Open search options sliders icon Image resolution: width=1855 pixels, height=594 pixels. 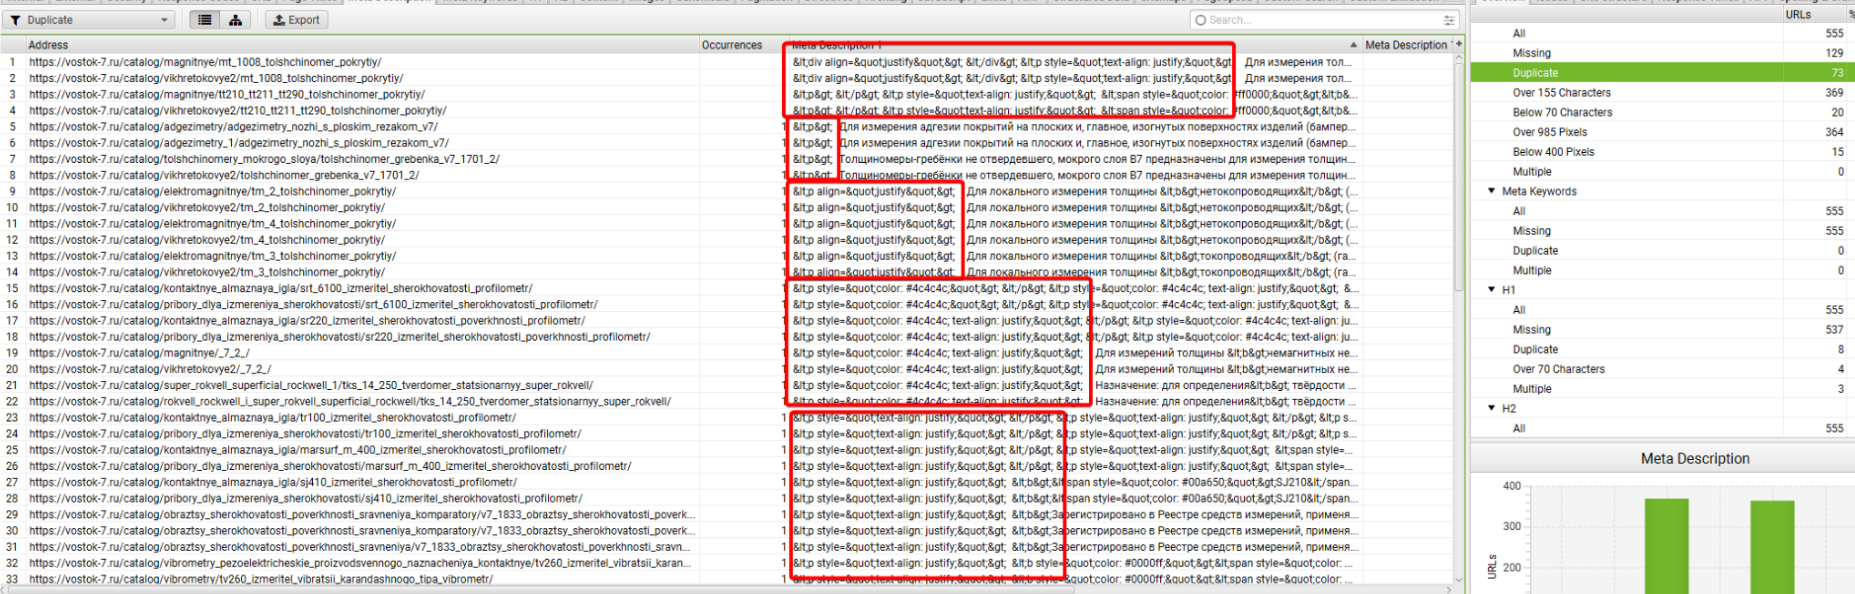pyautogui.click(x=1449, y=20)
